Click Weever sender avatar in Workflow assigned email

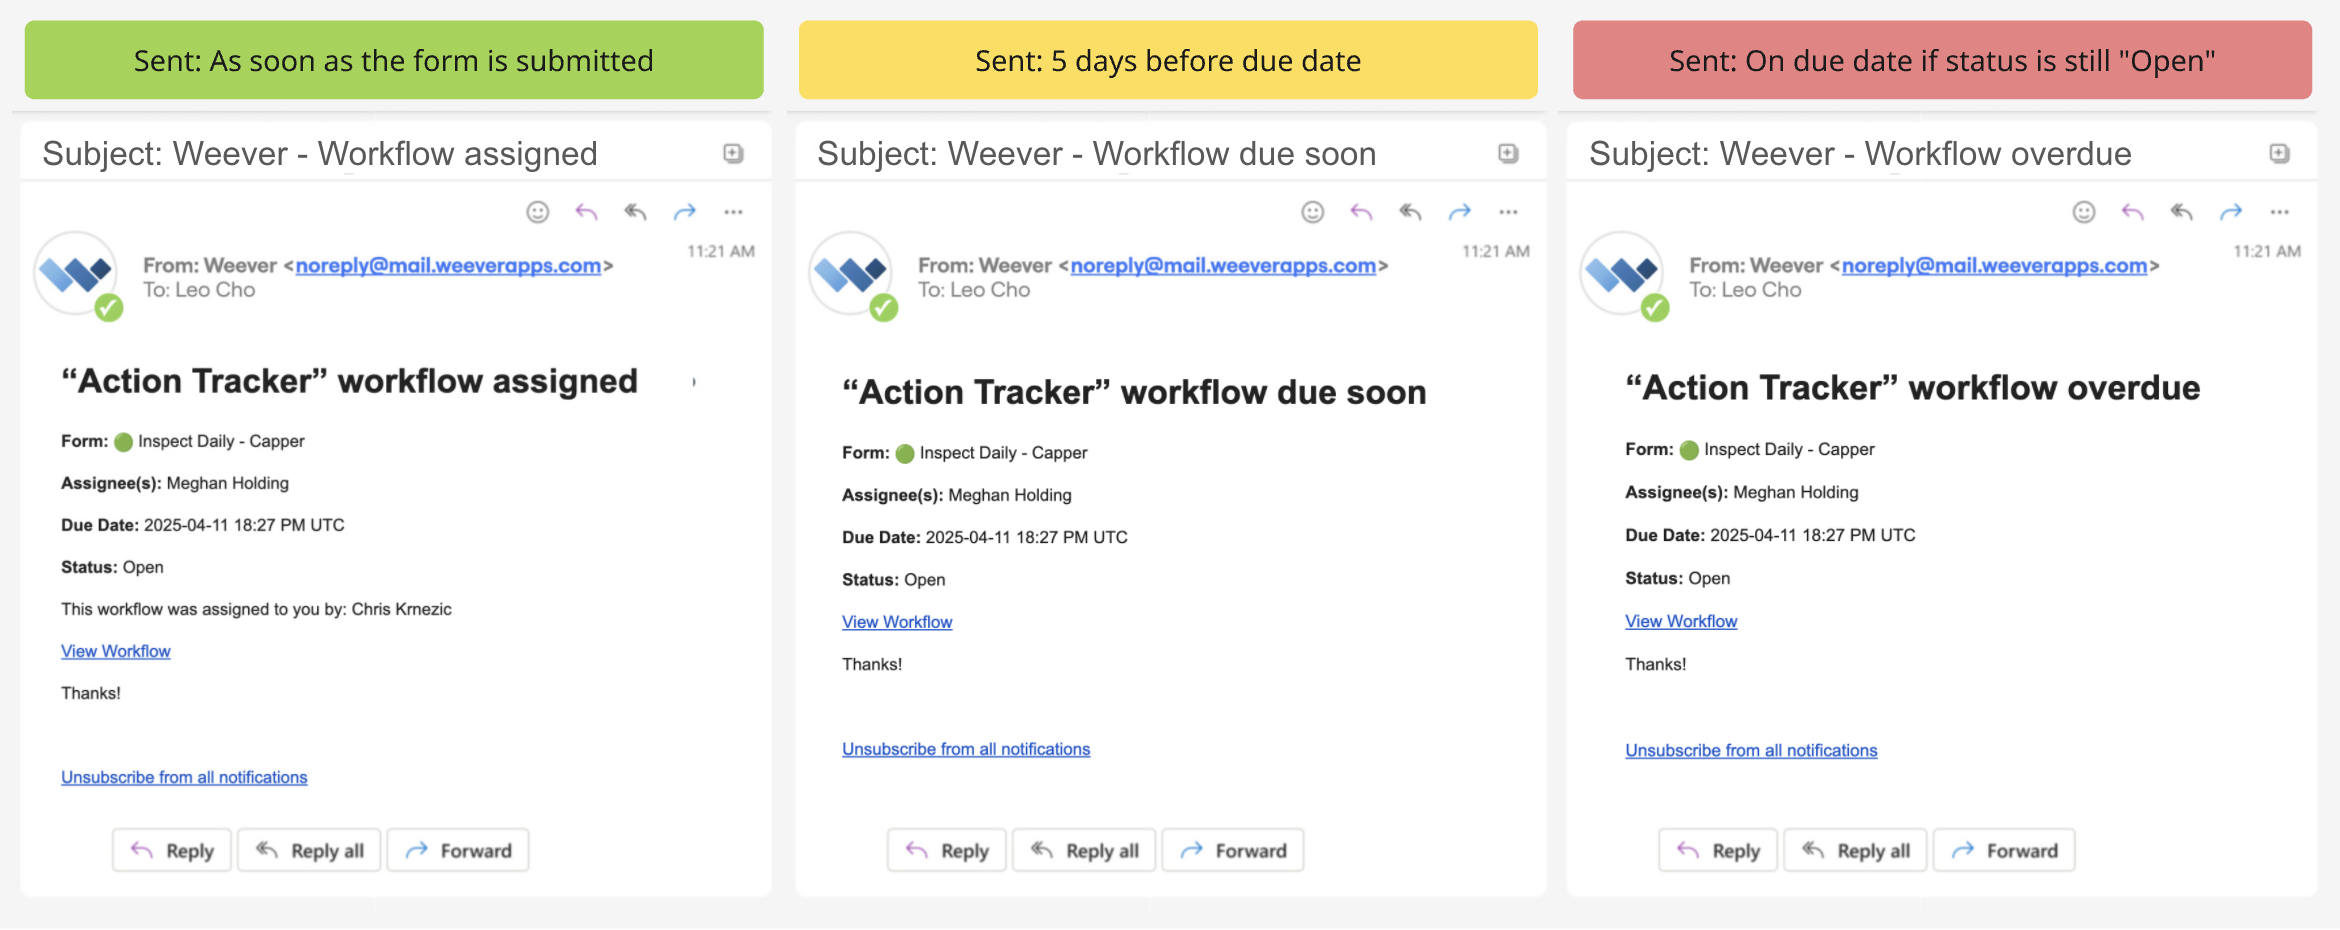click(76, 273)
